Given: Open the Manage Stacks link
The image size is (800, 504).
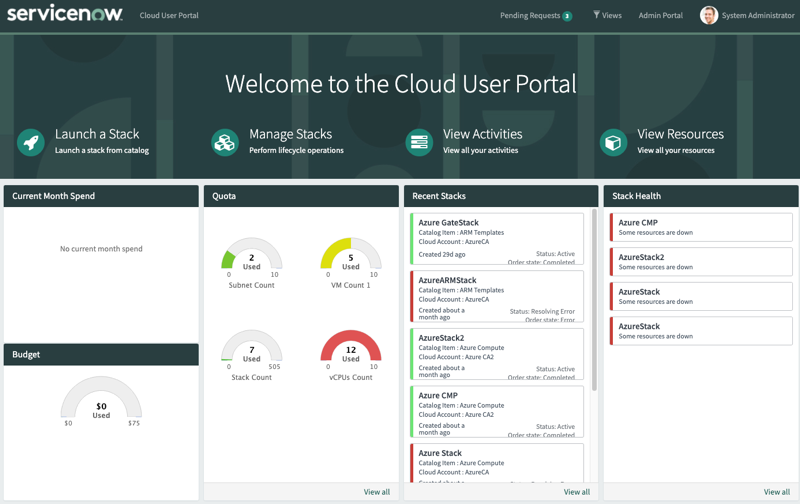Looking at the screenshot, I should [x=290, y=134].
